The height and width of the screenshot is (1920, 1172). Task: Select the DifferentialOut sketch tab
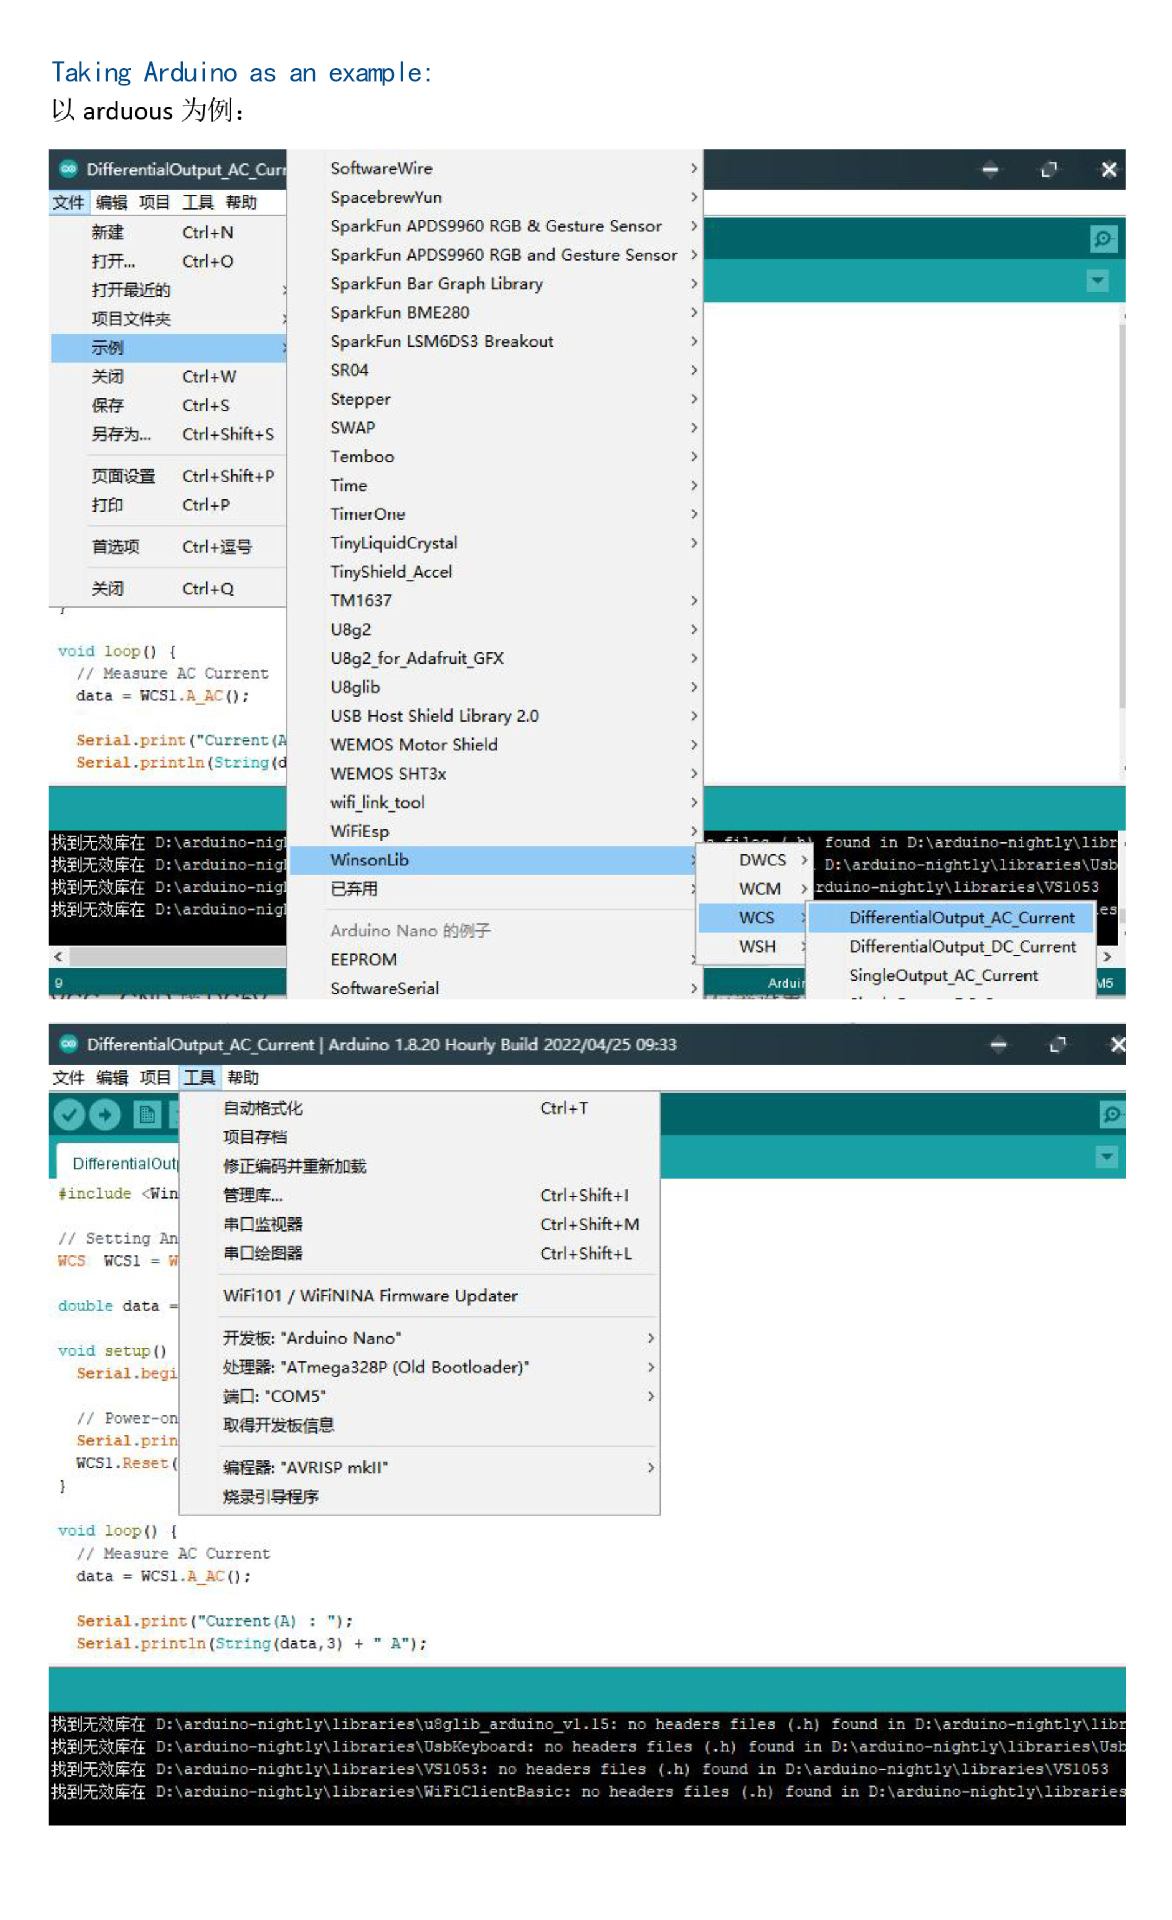118,1163
